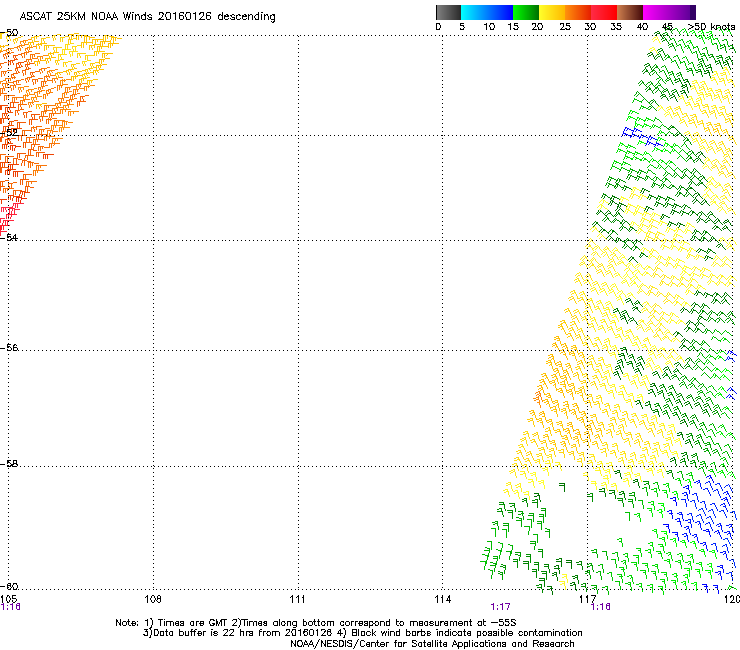The image size is (740, 650).
Task: Select the '35' legend scale label
Action: (x=616, y=27)
